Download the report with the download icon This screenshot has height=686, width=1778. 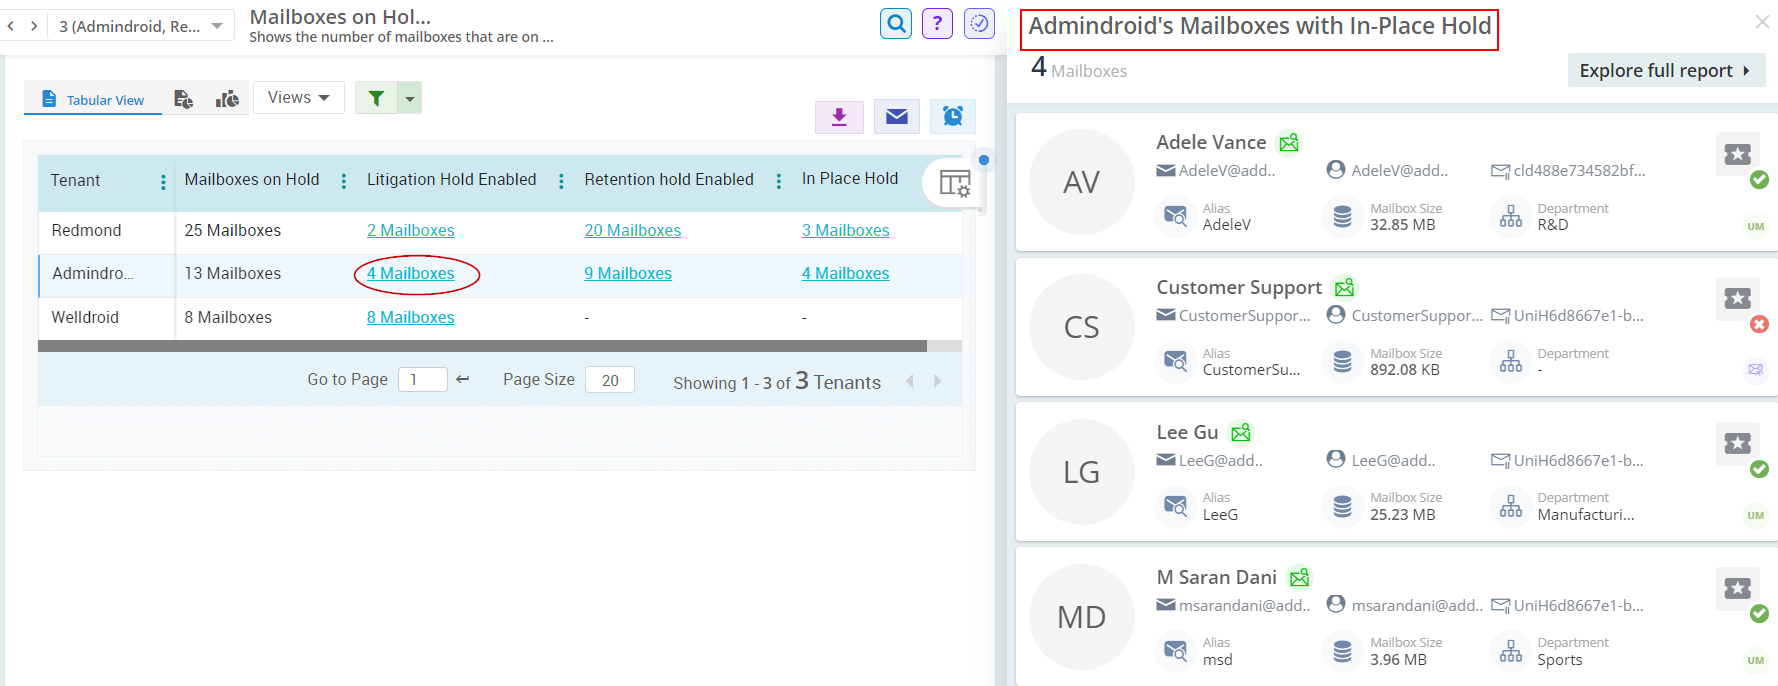click(x=839, y=117)
